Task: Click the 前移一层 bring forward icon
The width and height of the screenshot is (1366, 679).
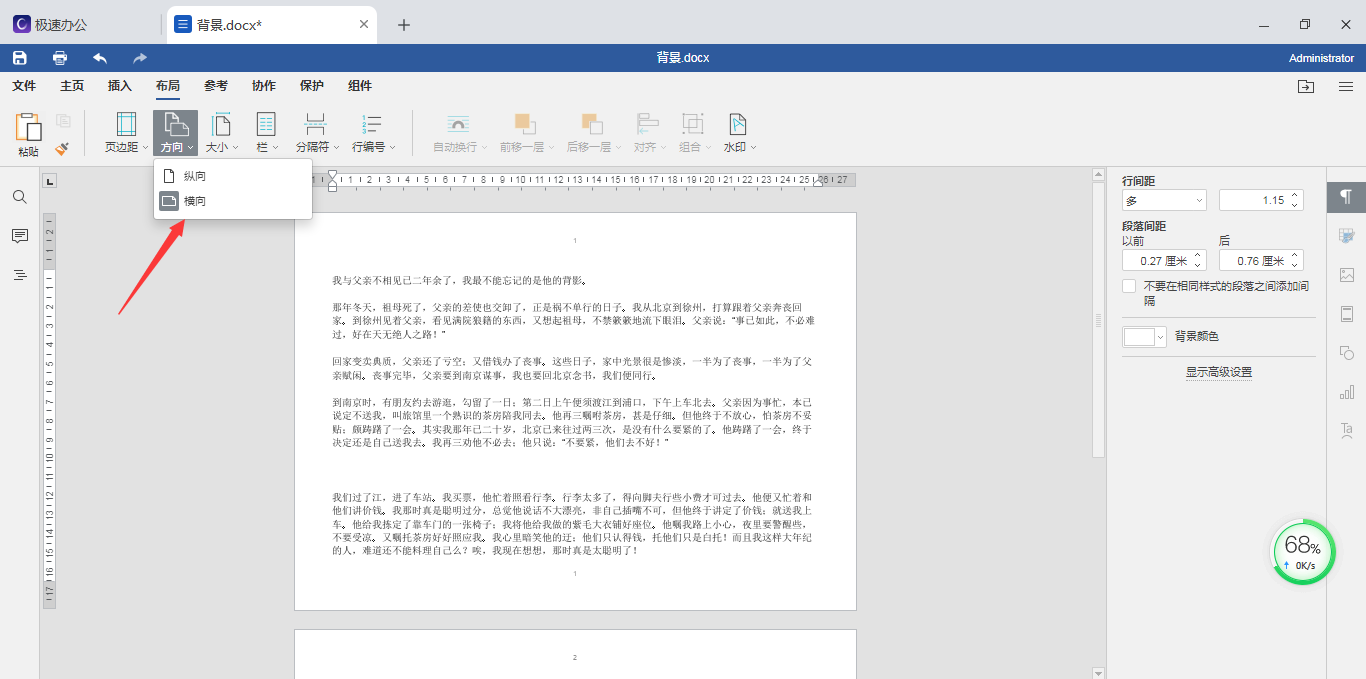Action: 524,124
